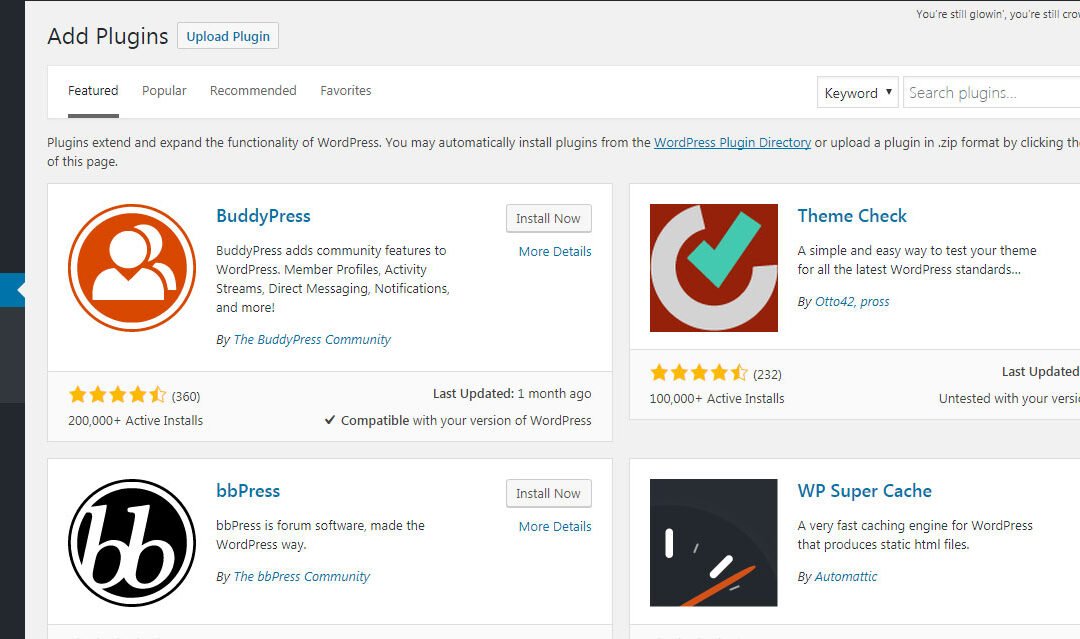Switch to the Popular tab
This screenshot has width=1080, height=639.
pyautogui.click(x=164, y=91)
